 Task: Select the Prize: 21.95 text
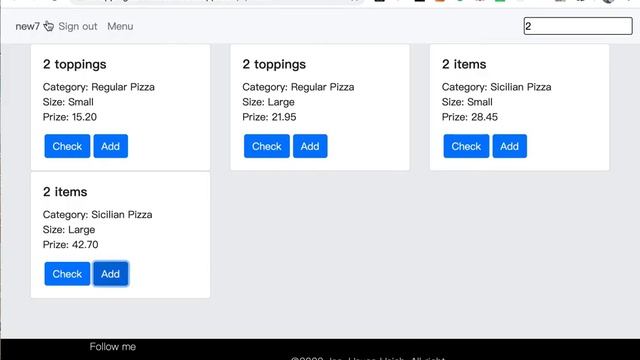tap(269, 117)
